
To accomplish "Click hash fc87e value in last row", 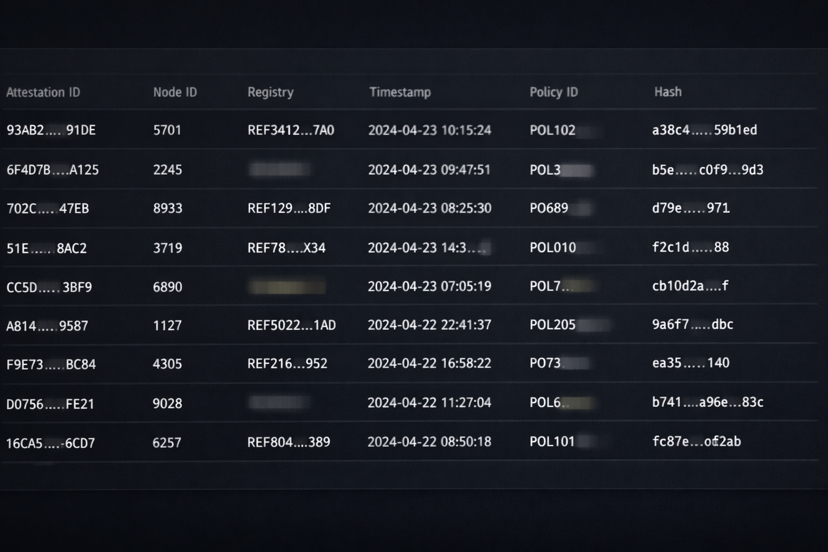I will coord(697,442).
